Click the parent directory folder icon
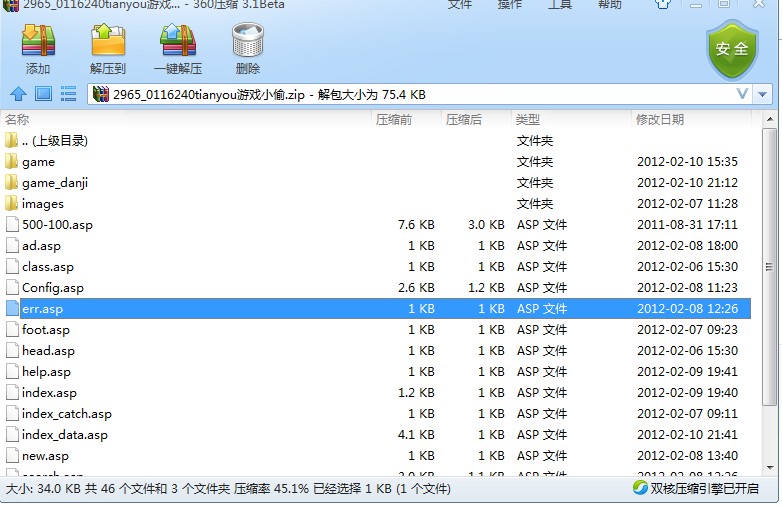This screenshot has width=782, height=507. 11,141
